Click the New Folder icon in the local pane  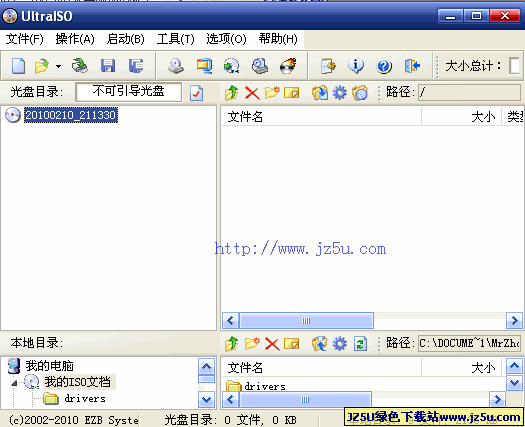(x=252, y=344)
